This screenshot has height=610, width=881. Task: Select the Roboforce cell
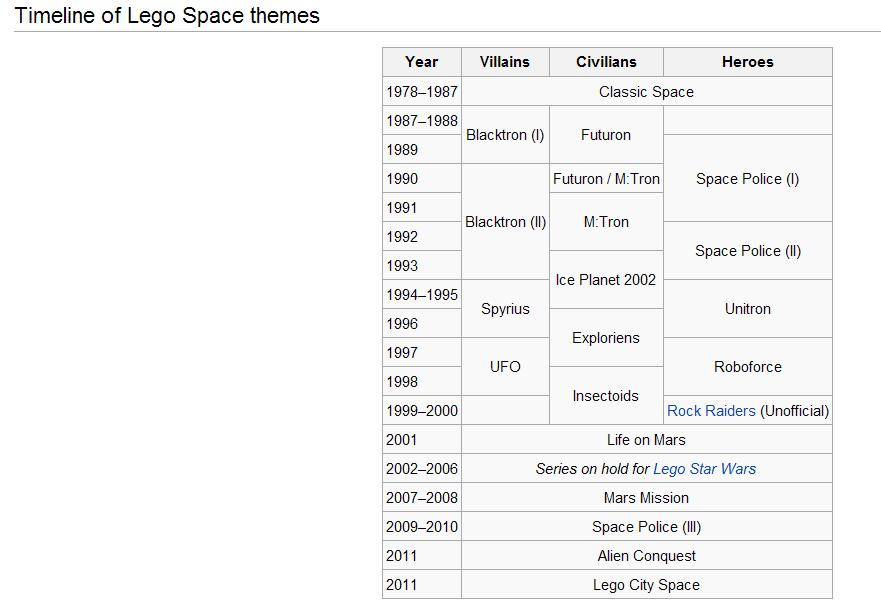(748, 367)
